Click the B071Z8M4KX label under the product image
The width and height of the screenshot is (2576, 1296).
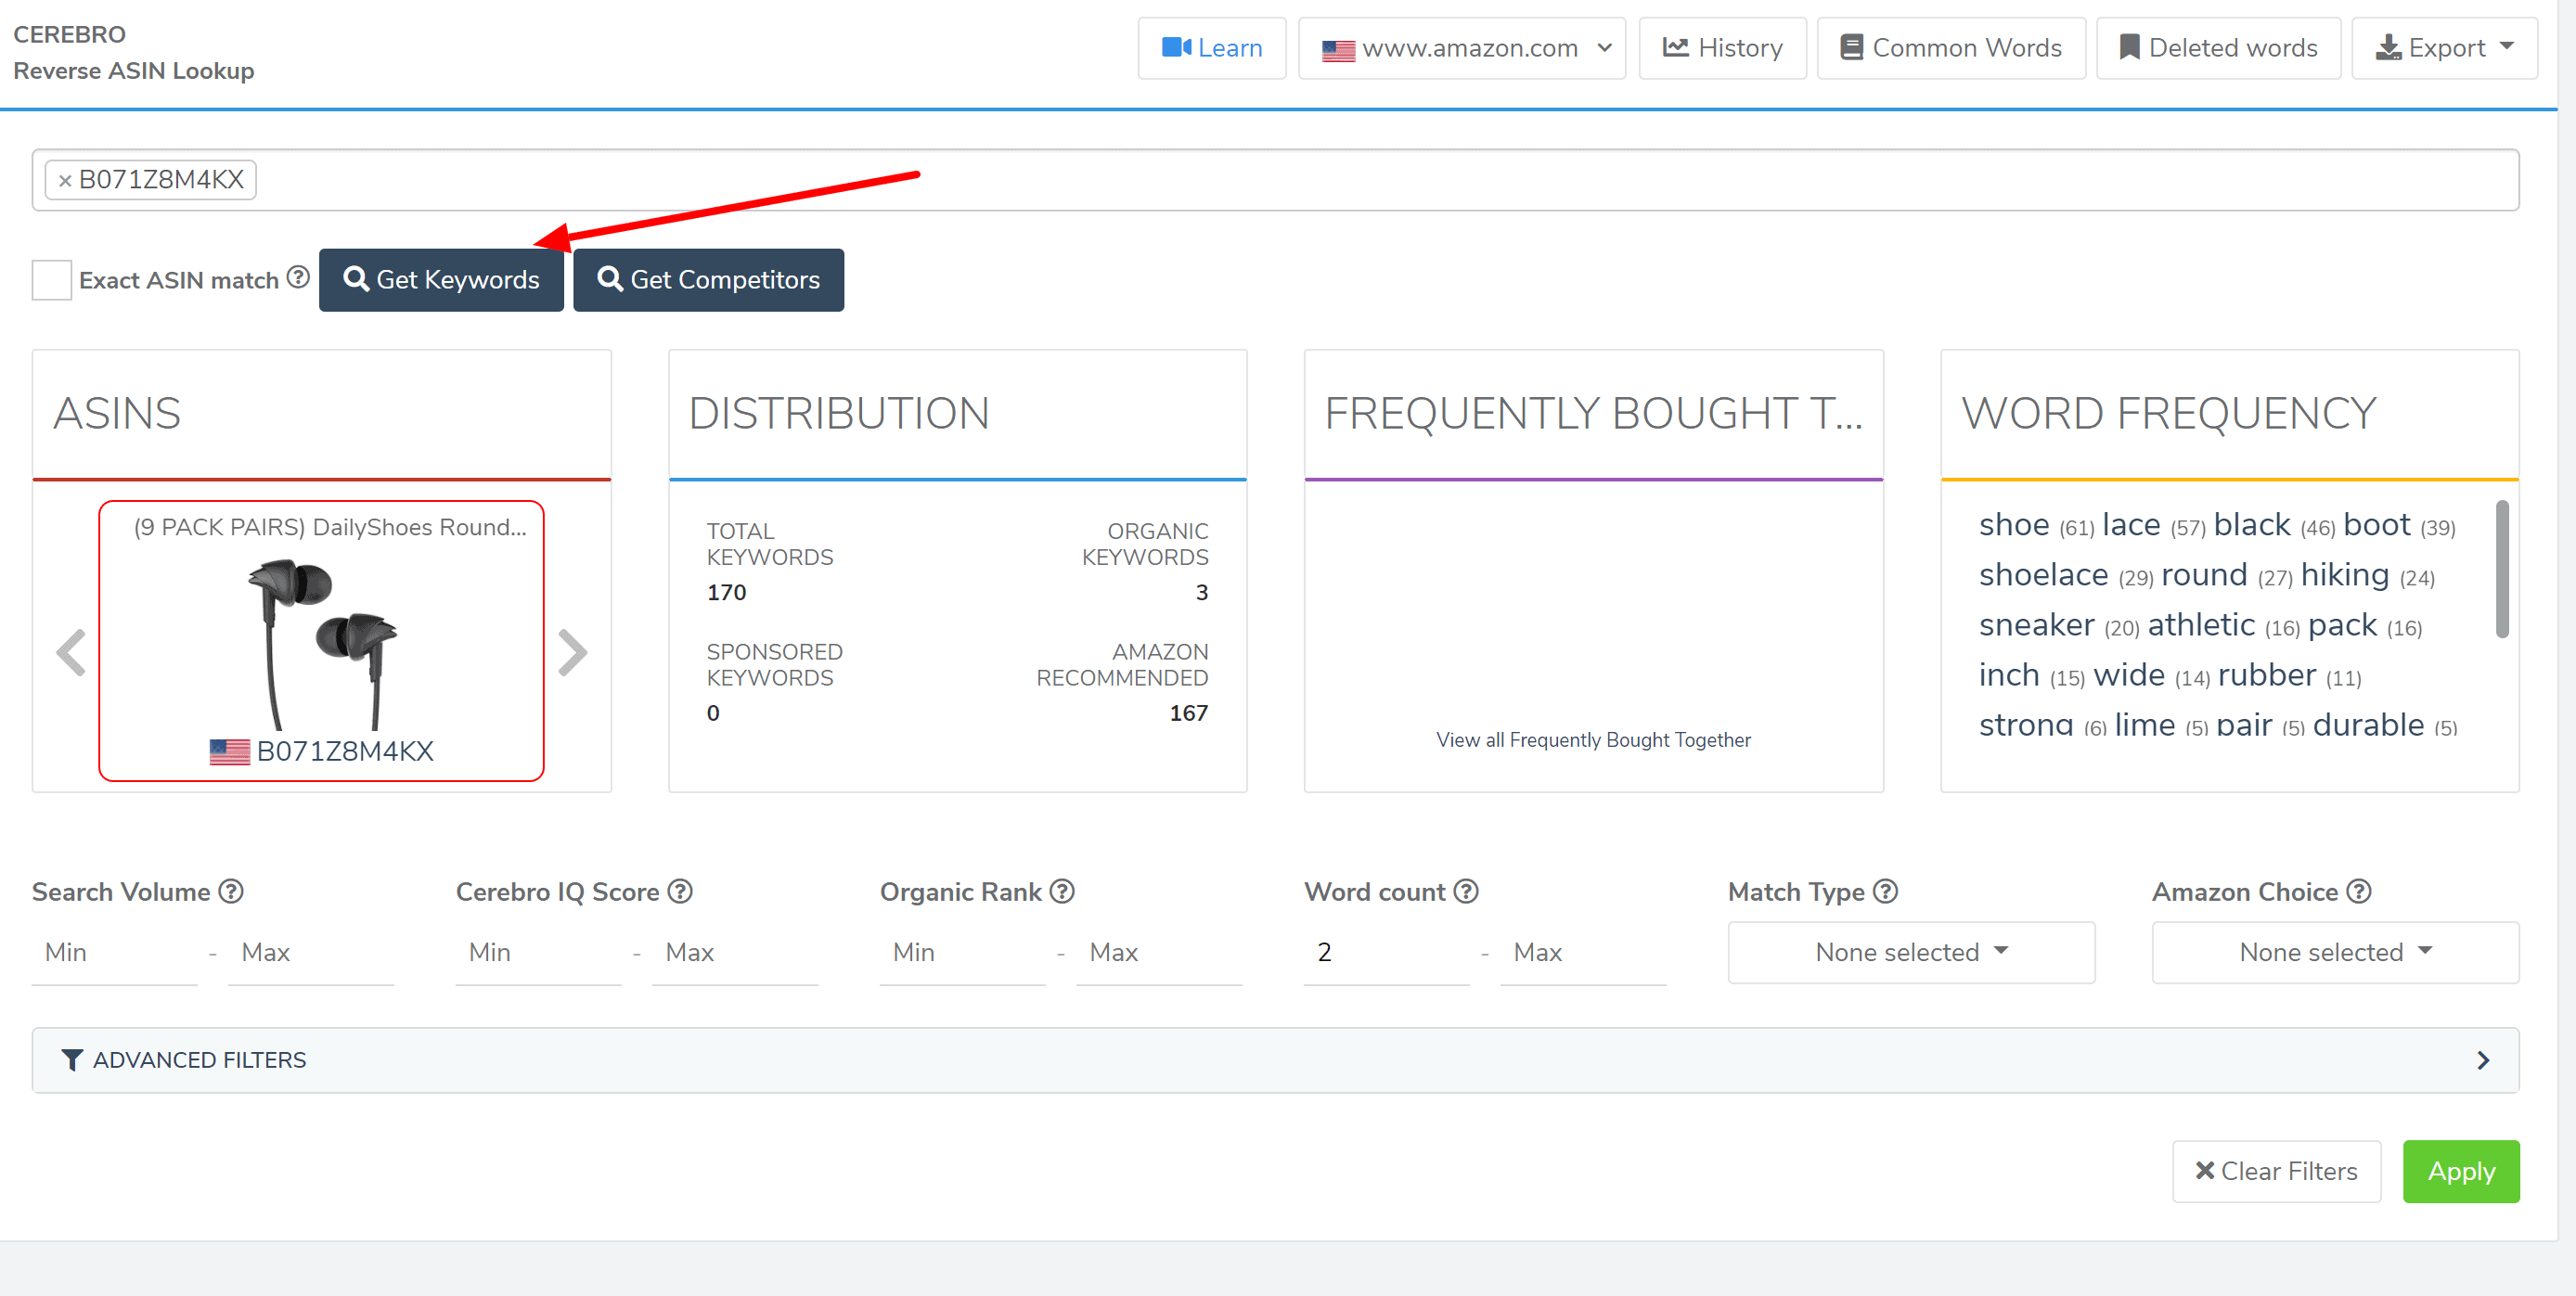(345, 751)
